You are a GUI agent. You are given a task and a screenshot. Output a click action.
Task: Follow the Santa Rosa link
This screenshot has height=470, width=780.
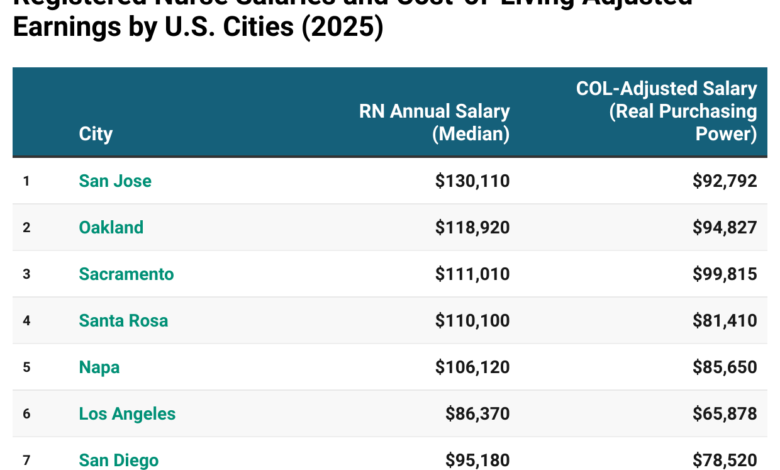(123, 321)
